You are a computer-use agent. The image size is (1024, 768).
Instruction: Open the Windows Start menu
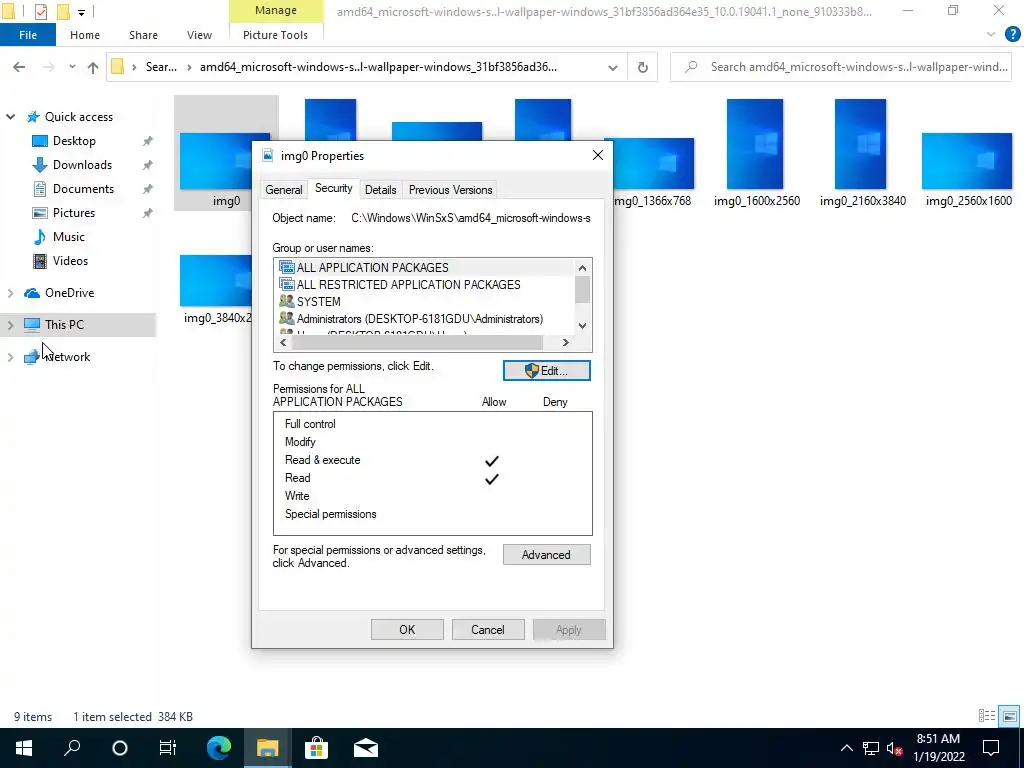point(24,748)
